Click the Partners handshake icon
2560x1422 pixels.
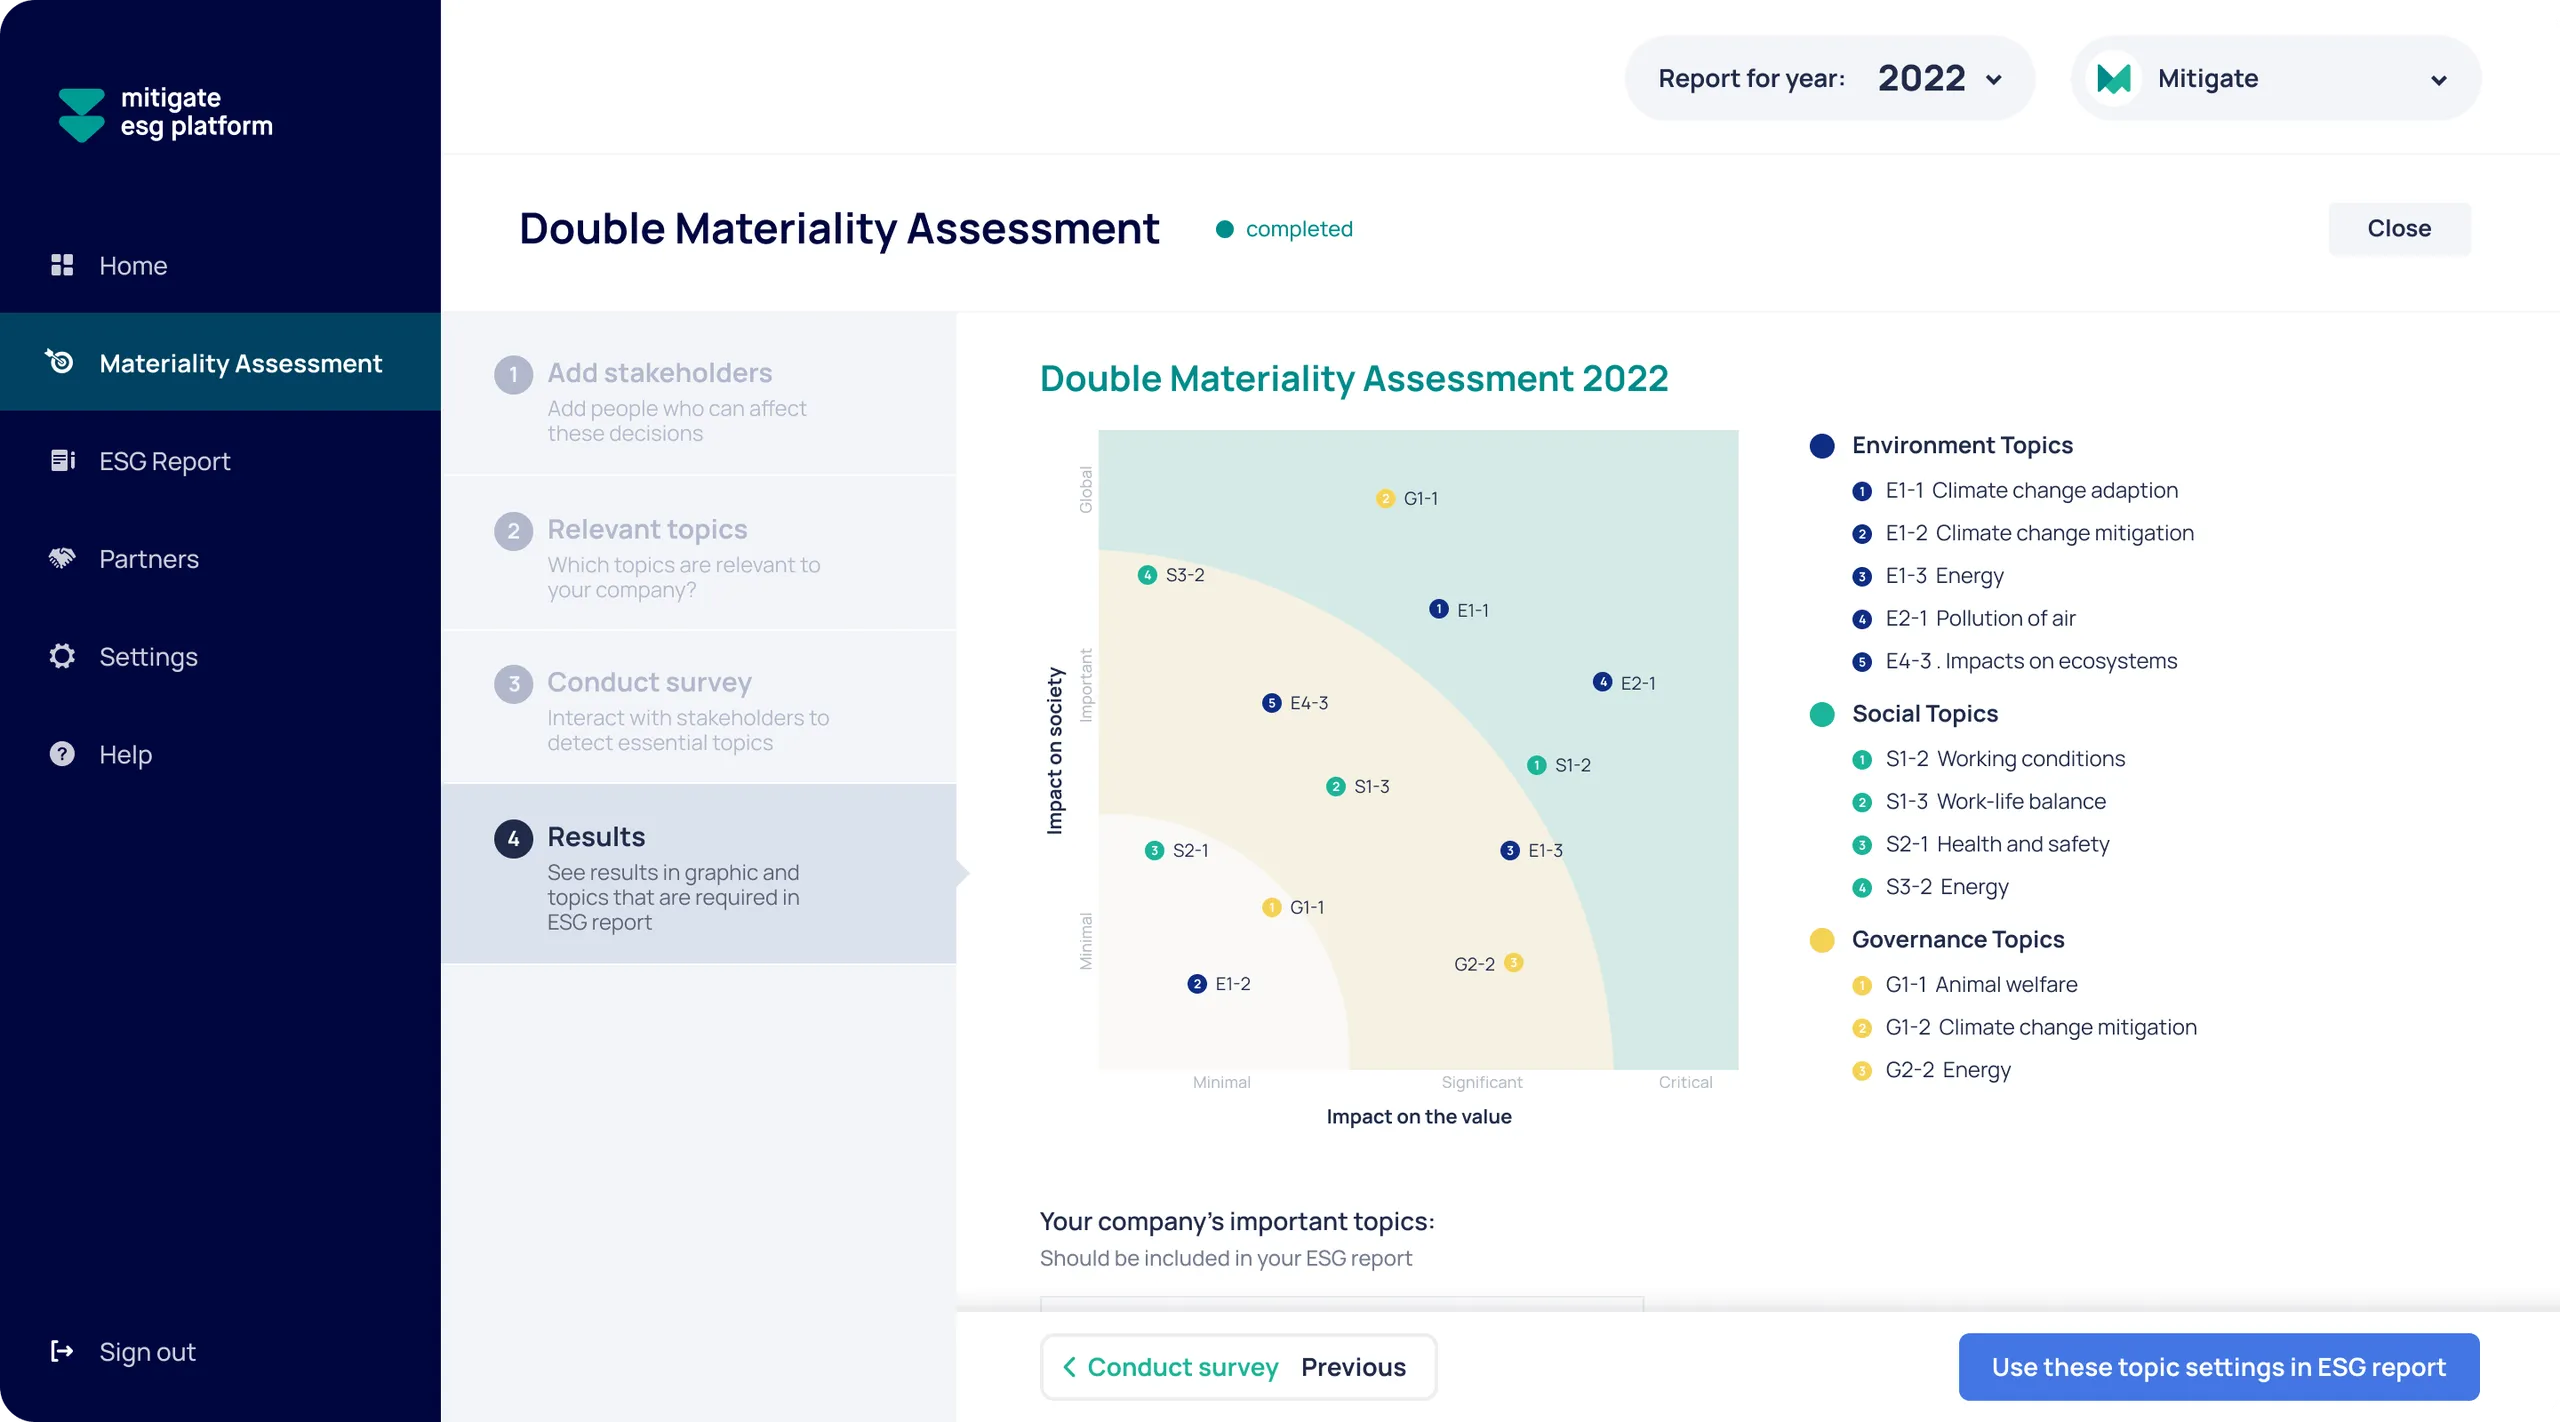[62, 558]
